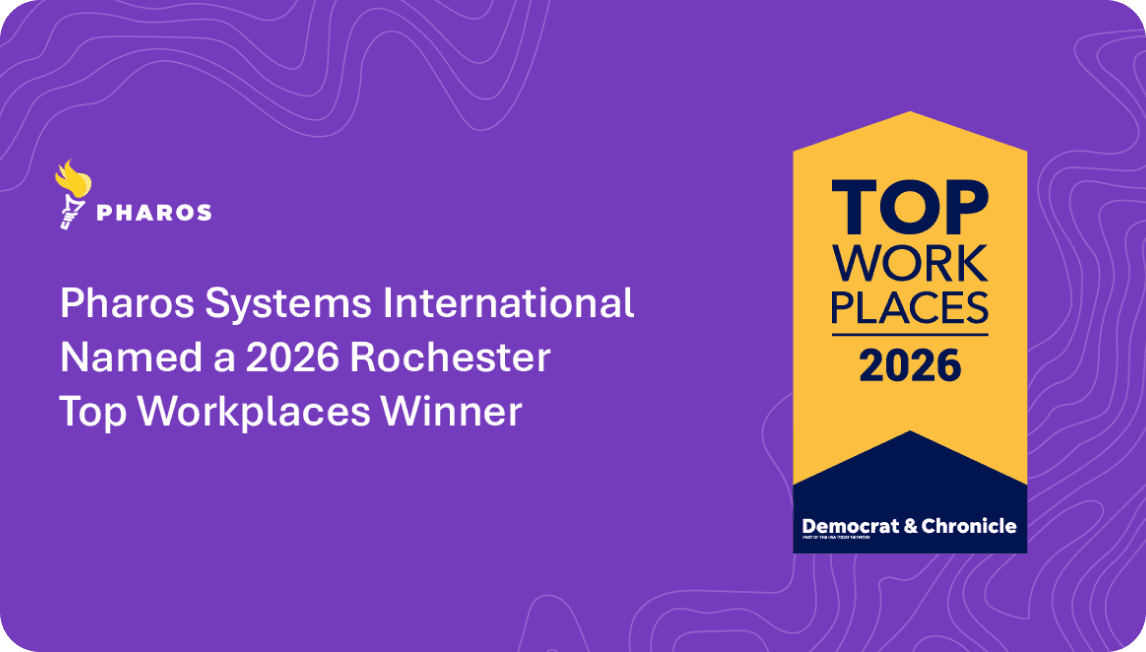This screenshot has height=652, width=1146.
Task: Click the Pharos torch flame logo icon
Action: 72,194
